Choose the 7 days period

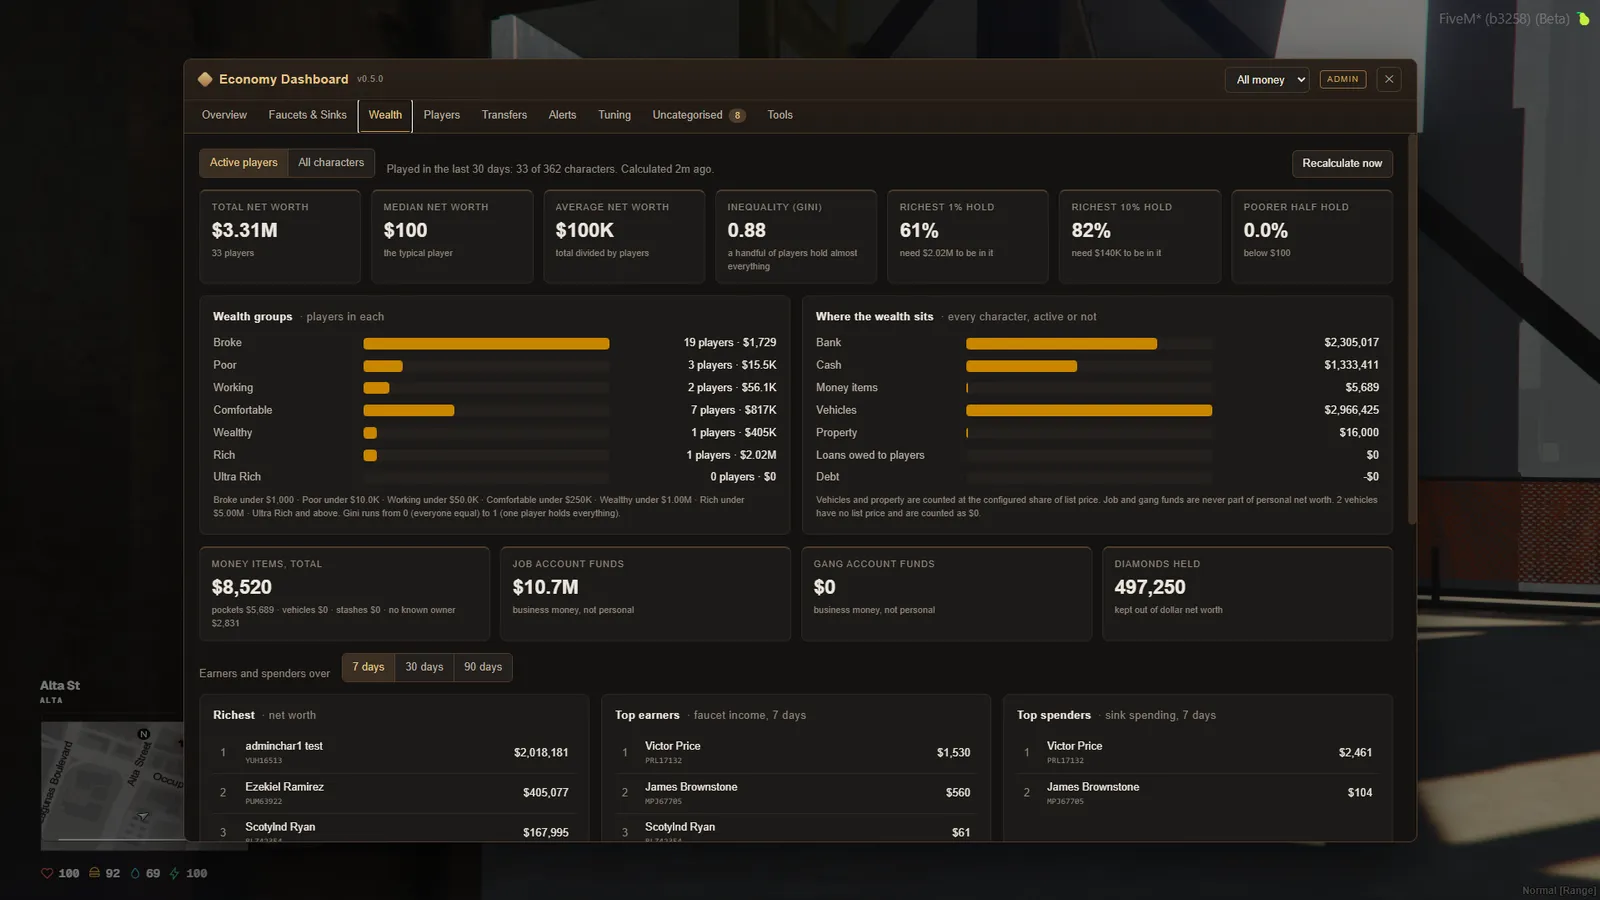click(x=368, y=667)
